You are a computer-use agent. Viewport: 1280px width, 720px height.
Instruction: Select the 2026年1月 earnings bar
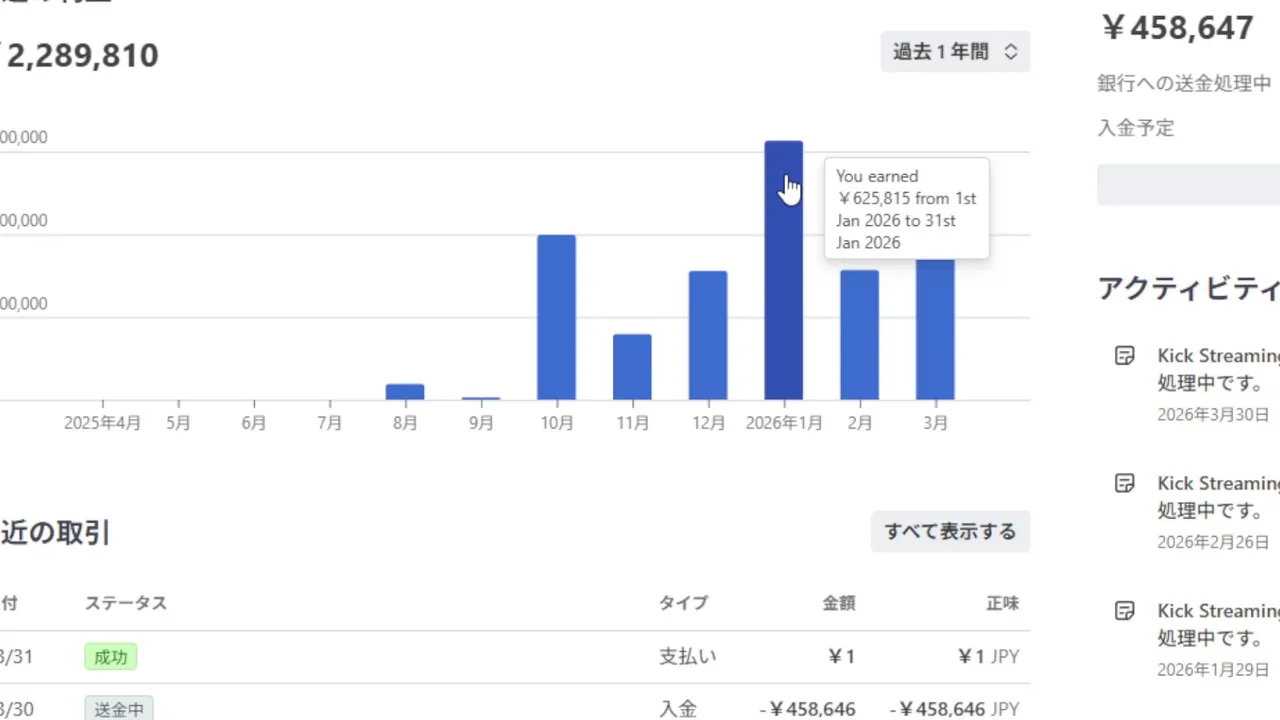[x=784, y=270]
